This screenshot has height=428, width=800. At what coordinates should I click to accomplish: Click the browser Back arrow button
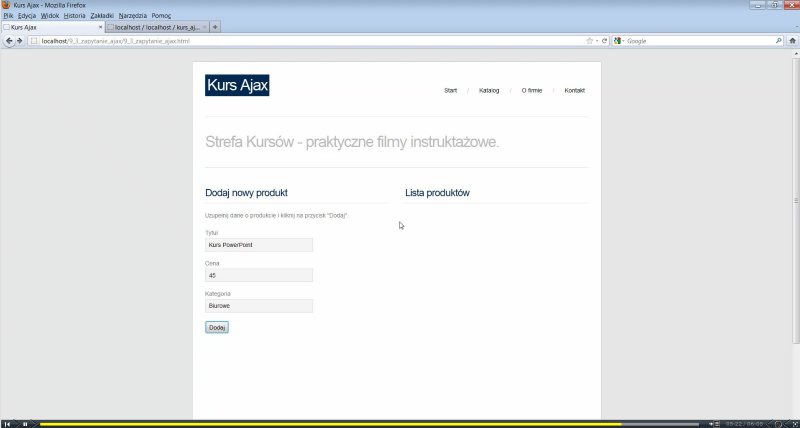(8, 41)
